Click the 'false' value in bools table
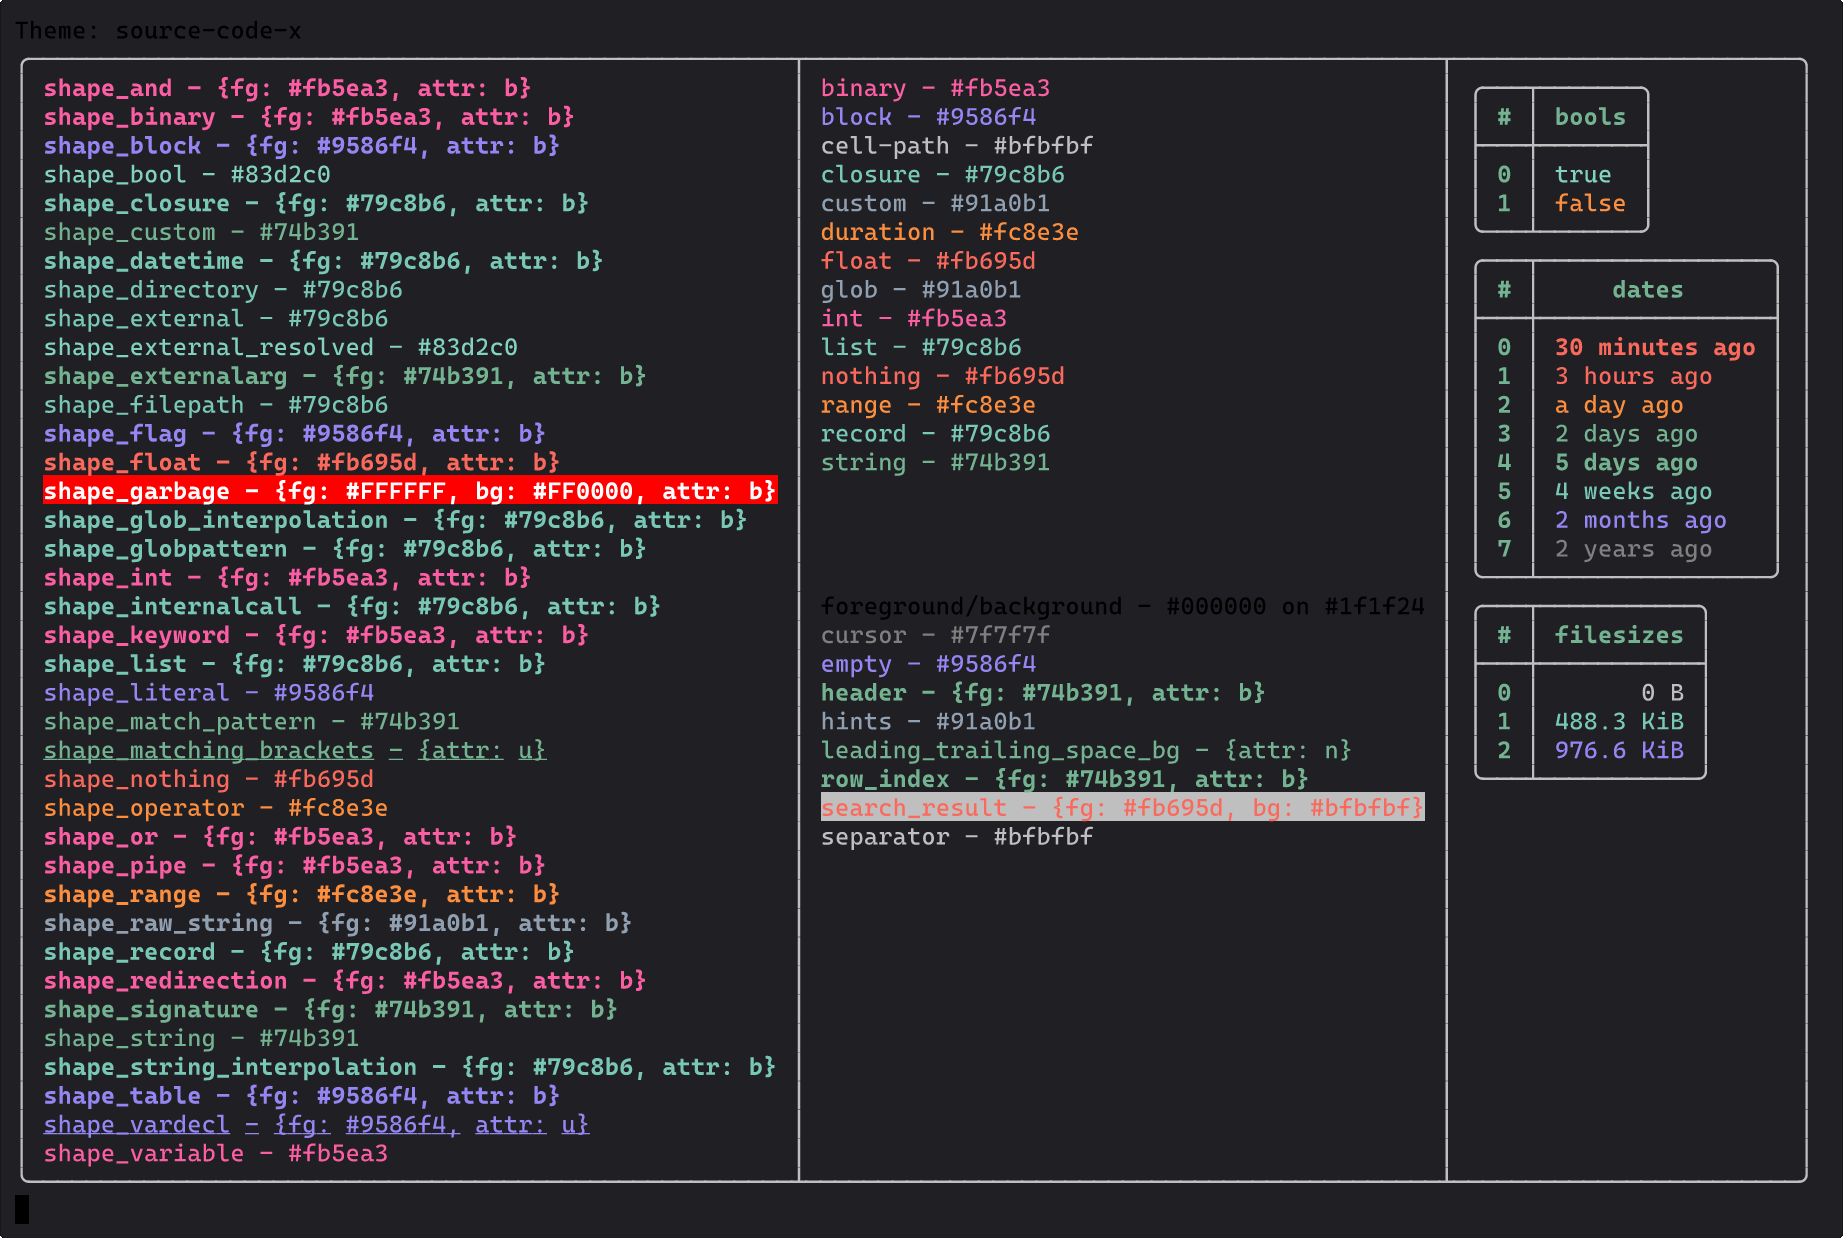This screenshot has height=1238, width=1843. tap(1589, 204)
